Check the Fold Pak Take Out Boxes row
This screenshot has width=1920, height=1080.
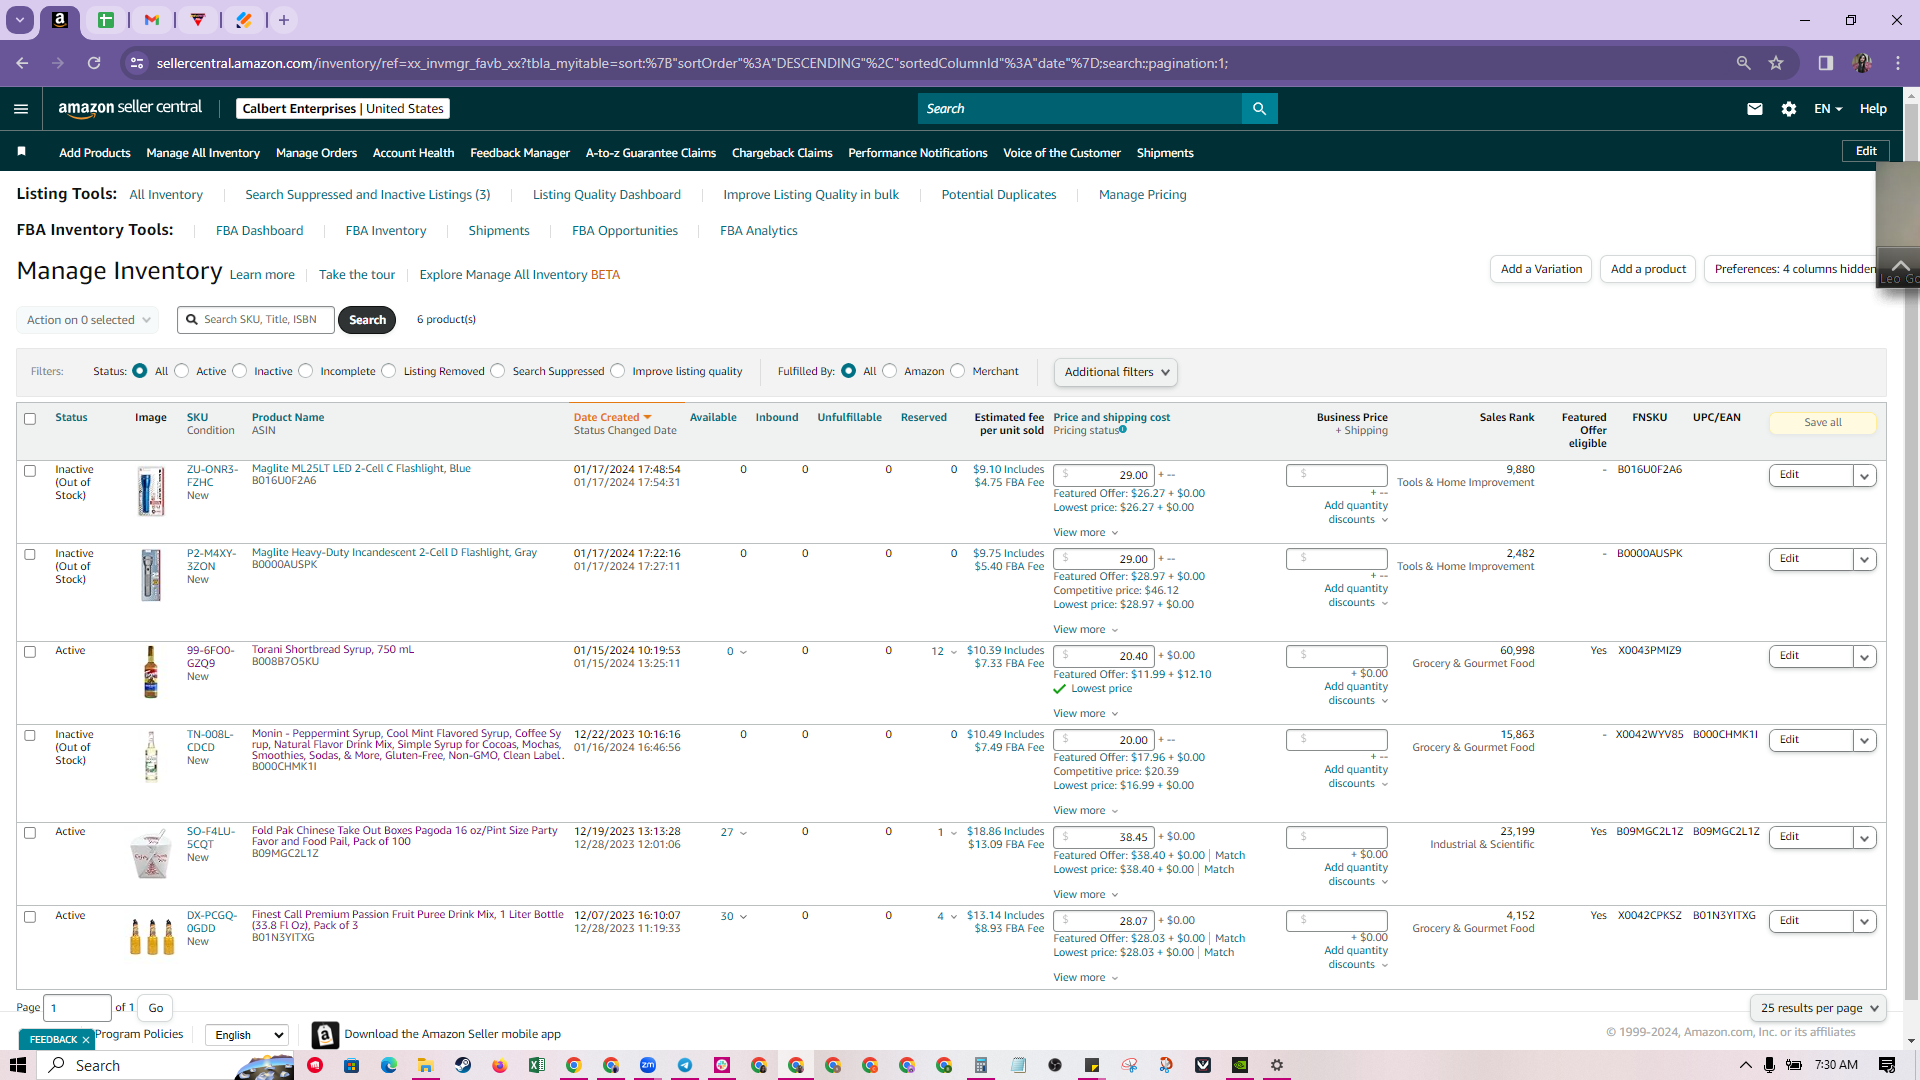point(30,833)
